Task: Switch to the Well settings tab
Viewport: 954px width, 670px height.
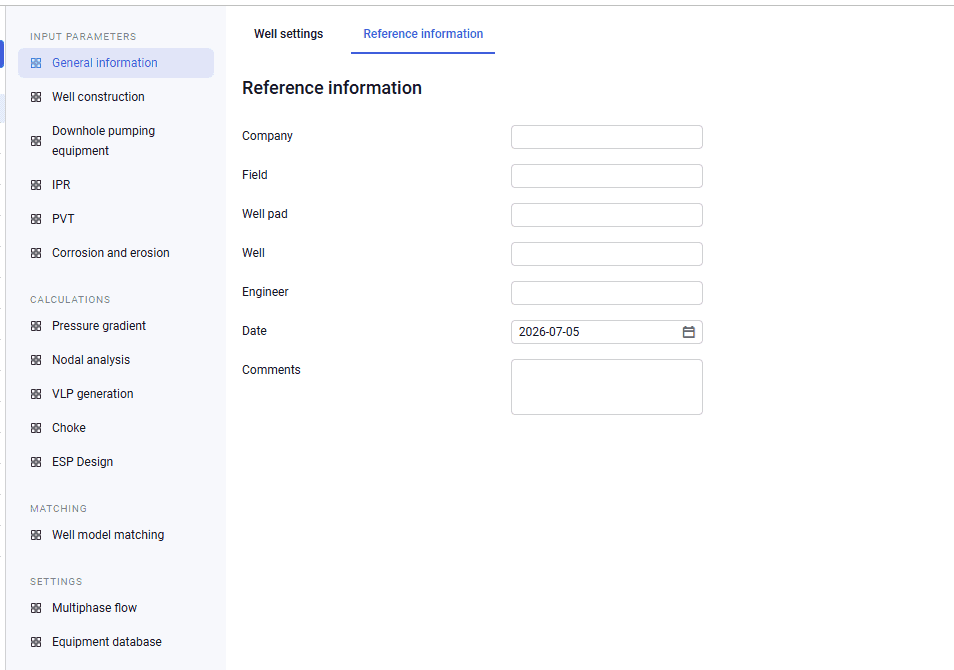Action: click(x=288, y=34)
